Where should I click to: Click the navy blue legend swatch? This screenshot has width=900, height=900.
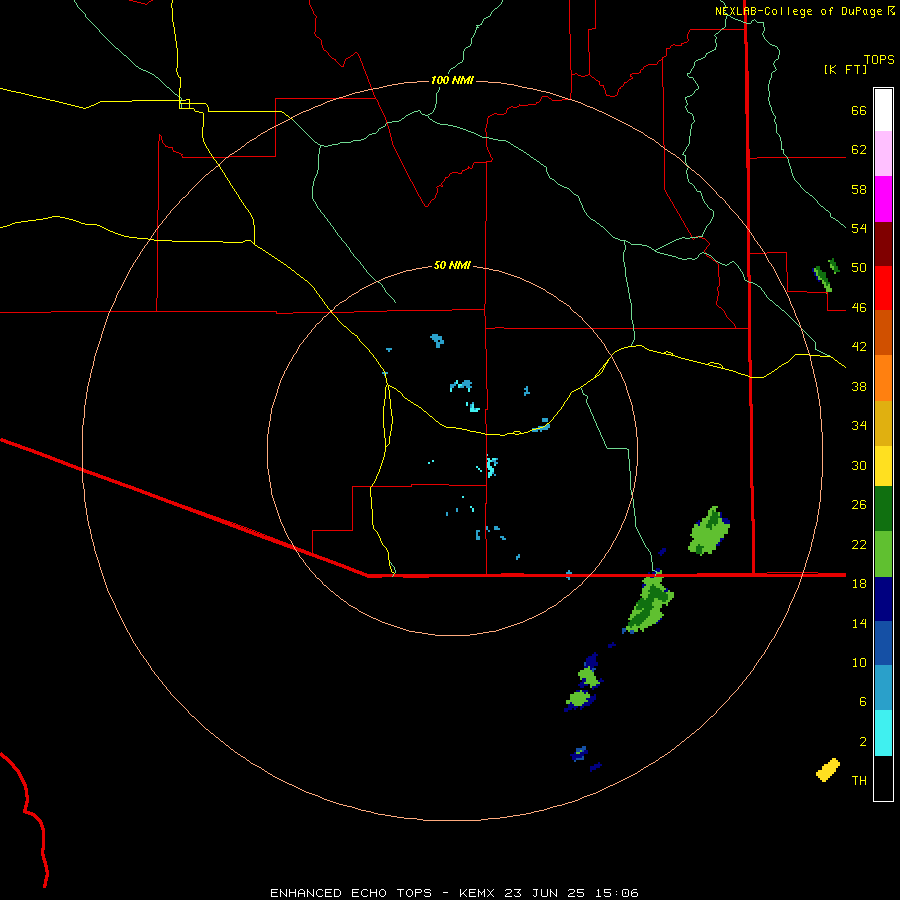pos(883,599)
